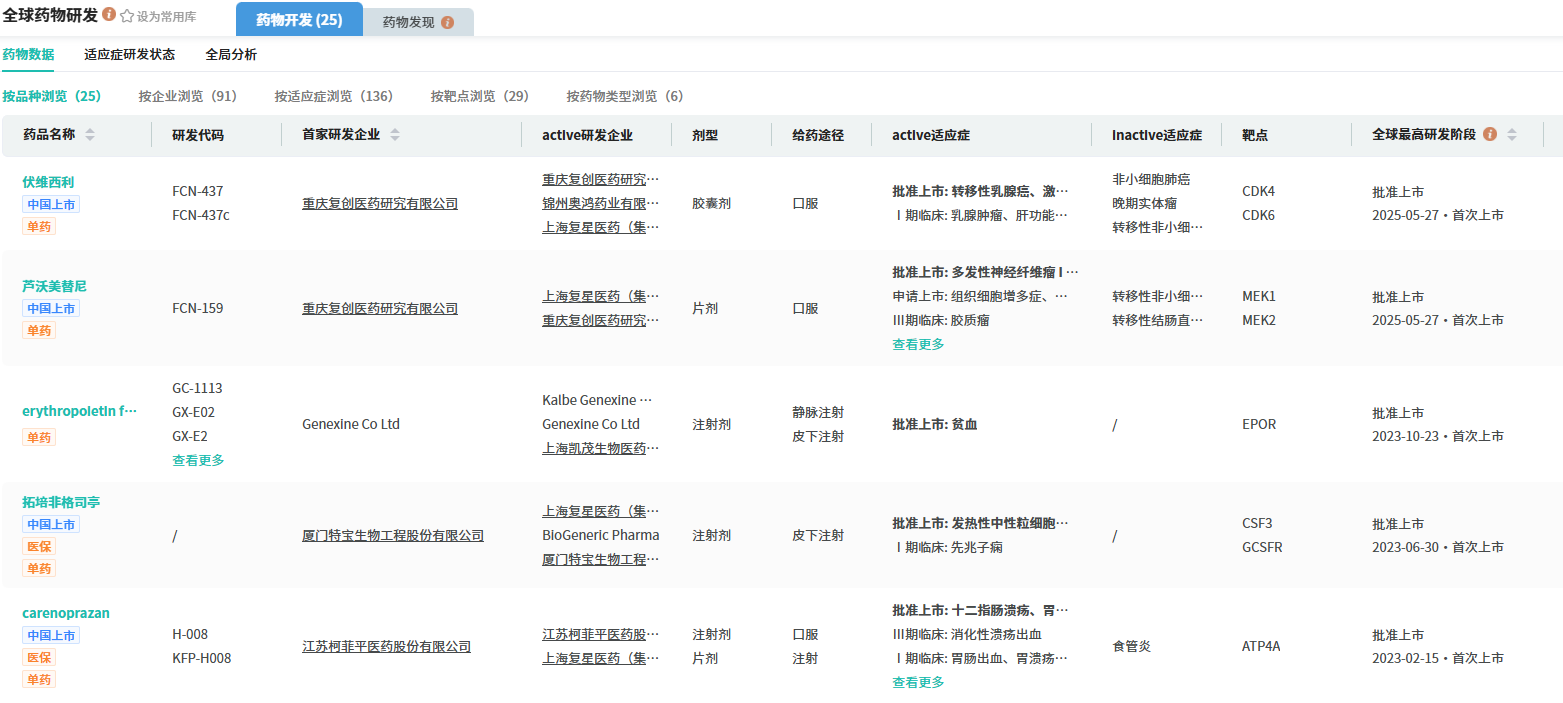Select 按靶点浏览 (29) view
Image resolution: width=1563 pixels, height=703 pixels.
(x=479, y=96)
